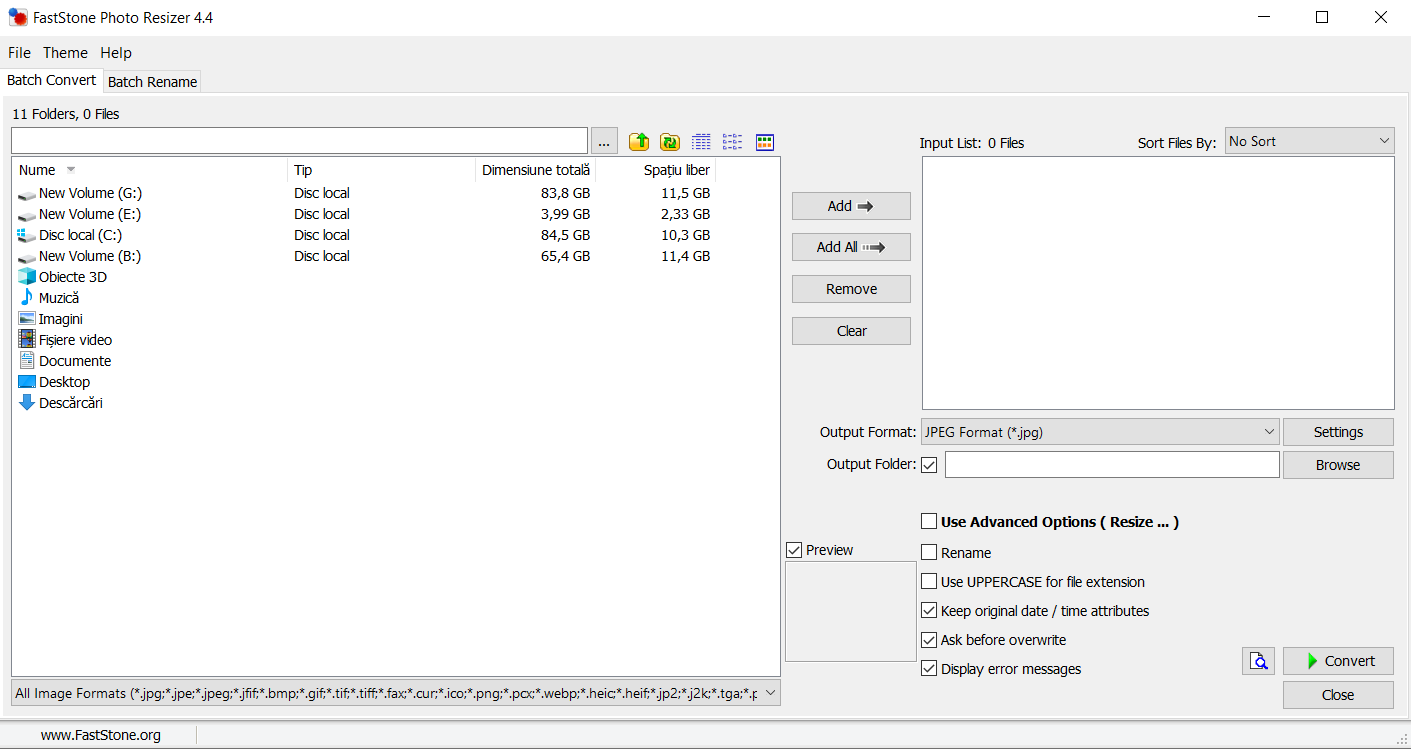Start conversion with Convert button
Image resolution: width=1411 pixels, height=749 pixels.
[1338, 661]
